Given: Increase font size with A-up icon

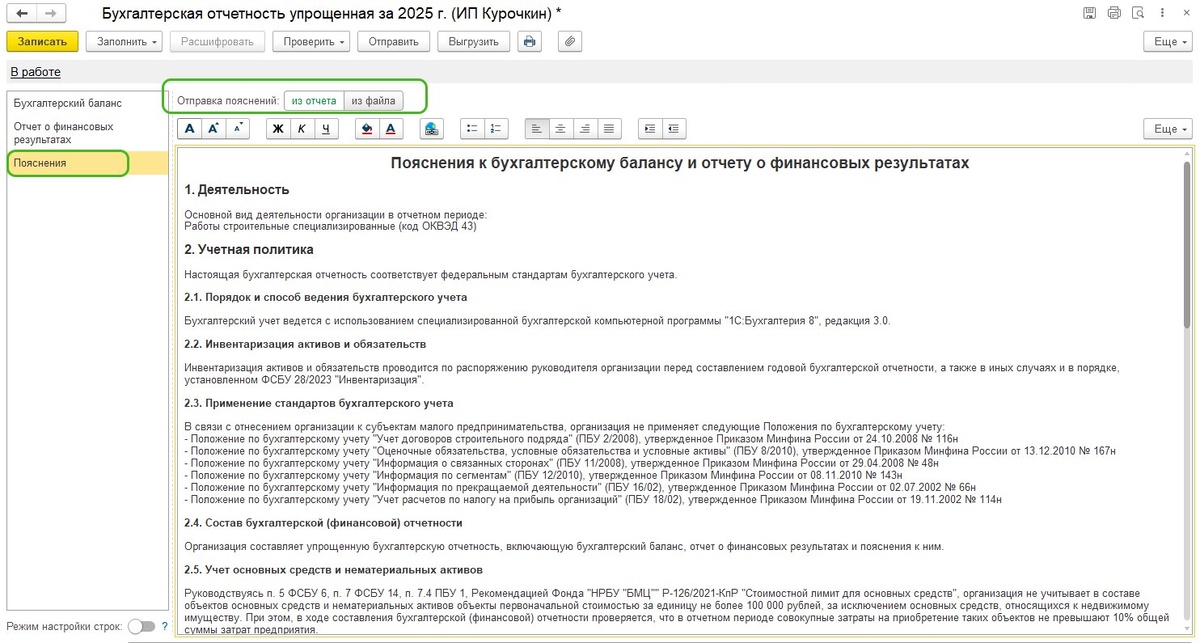Looking at the screenshot, I should coord(213,129).
